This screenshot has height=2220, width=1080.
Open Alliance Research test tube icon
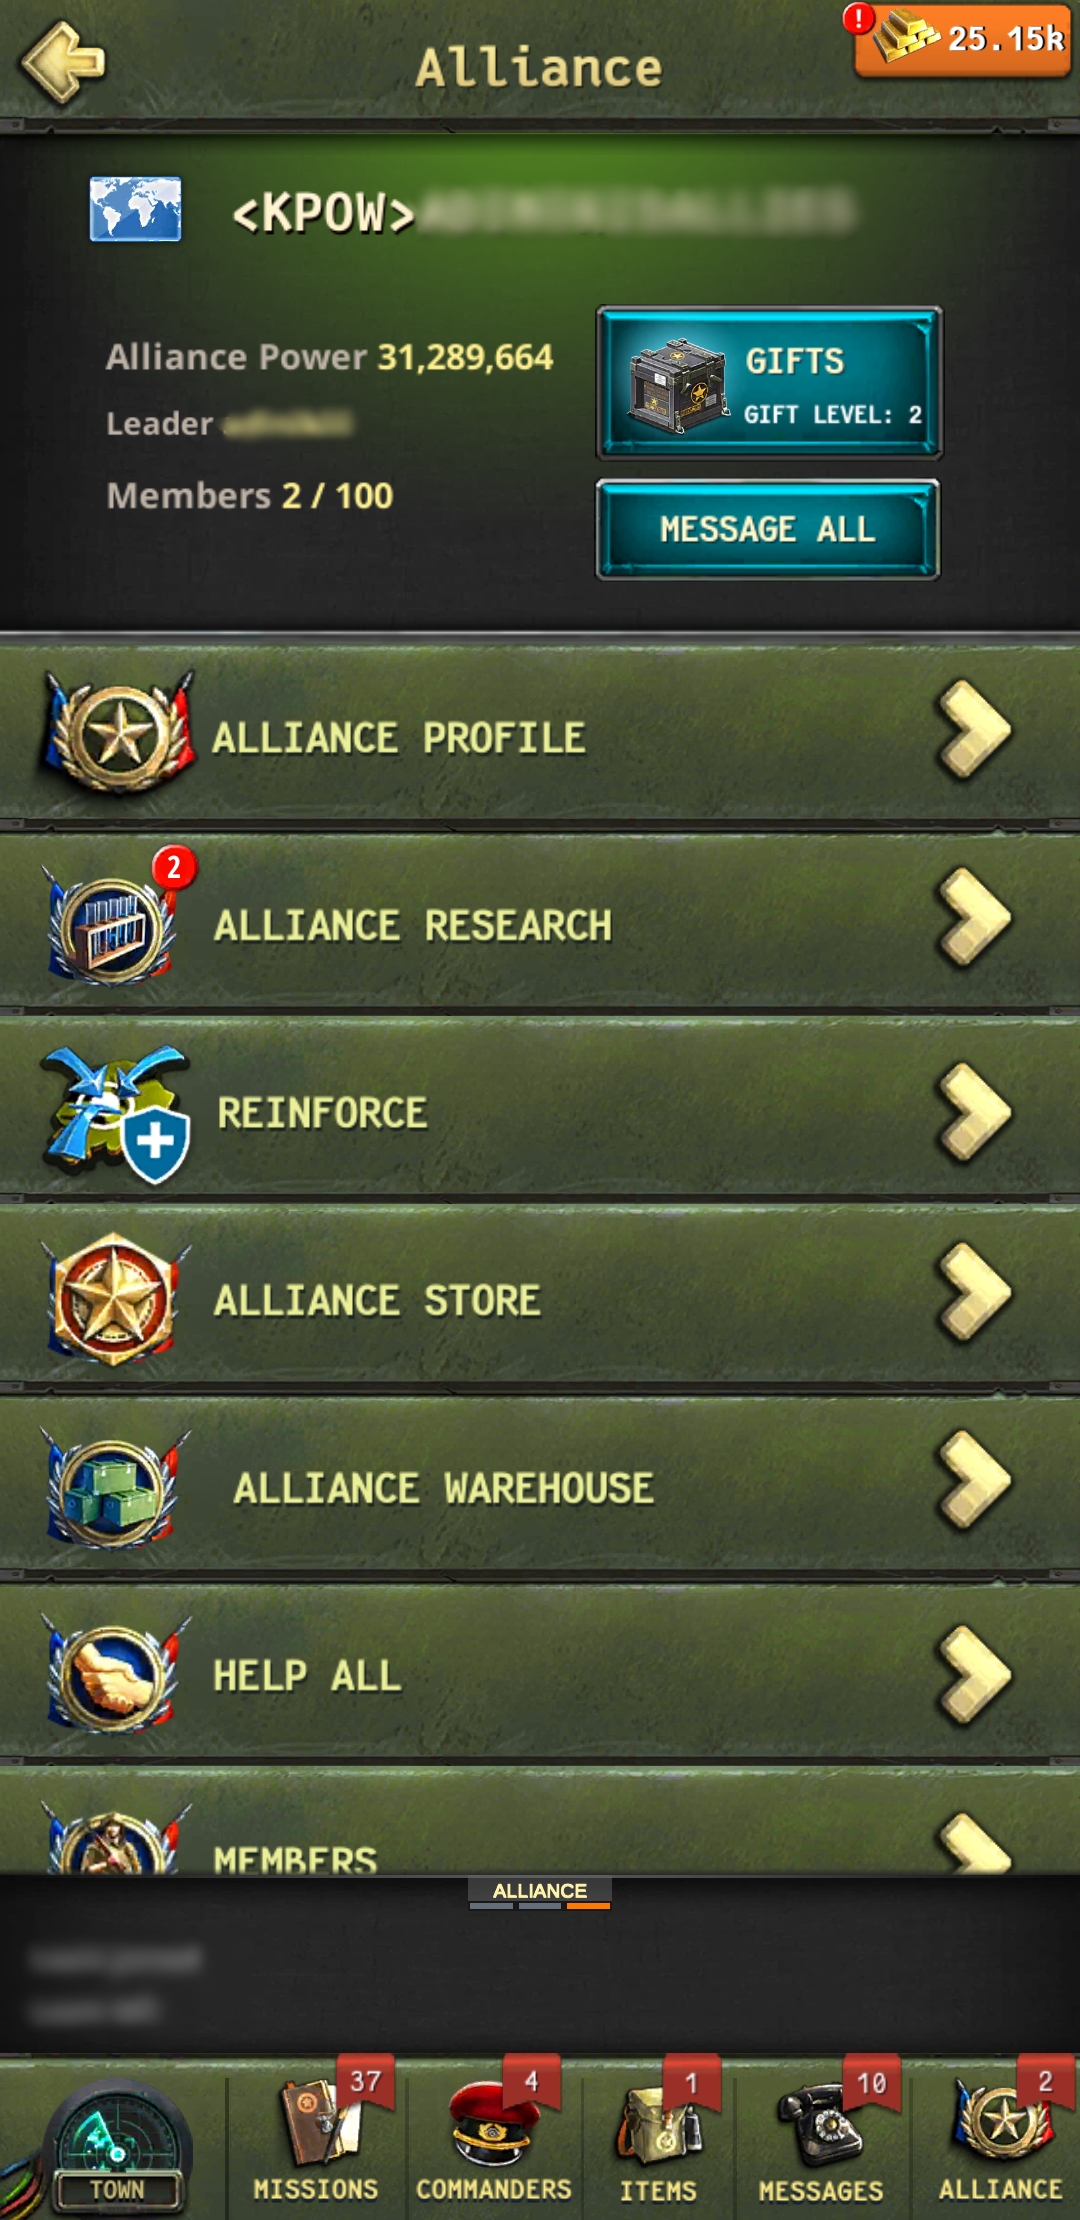tap(112, 924)
